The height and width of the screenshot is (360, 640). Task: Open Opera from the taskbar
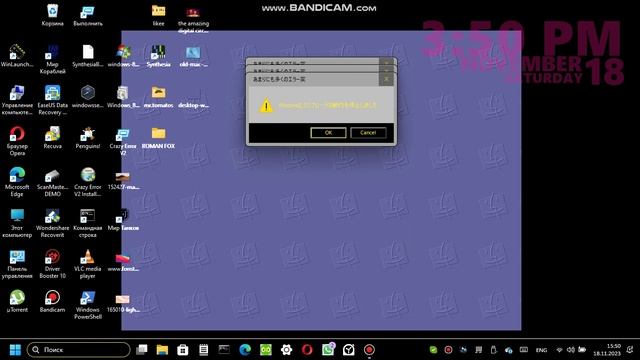pos(307,350)
